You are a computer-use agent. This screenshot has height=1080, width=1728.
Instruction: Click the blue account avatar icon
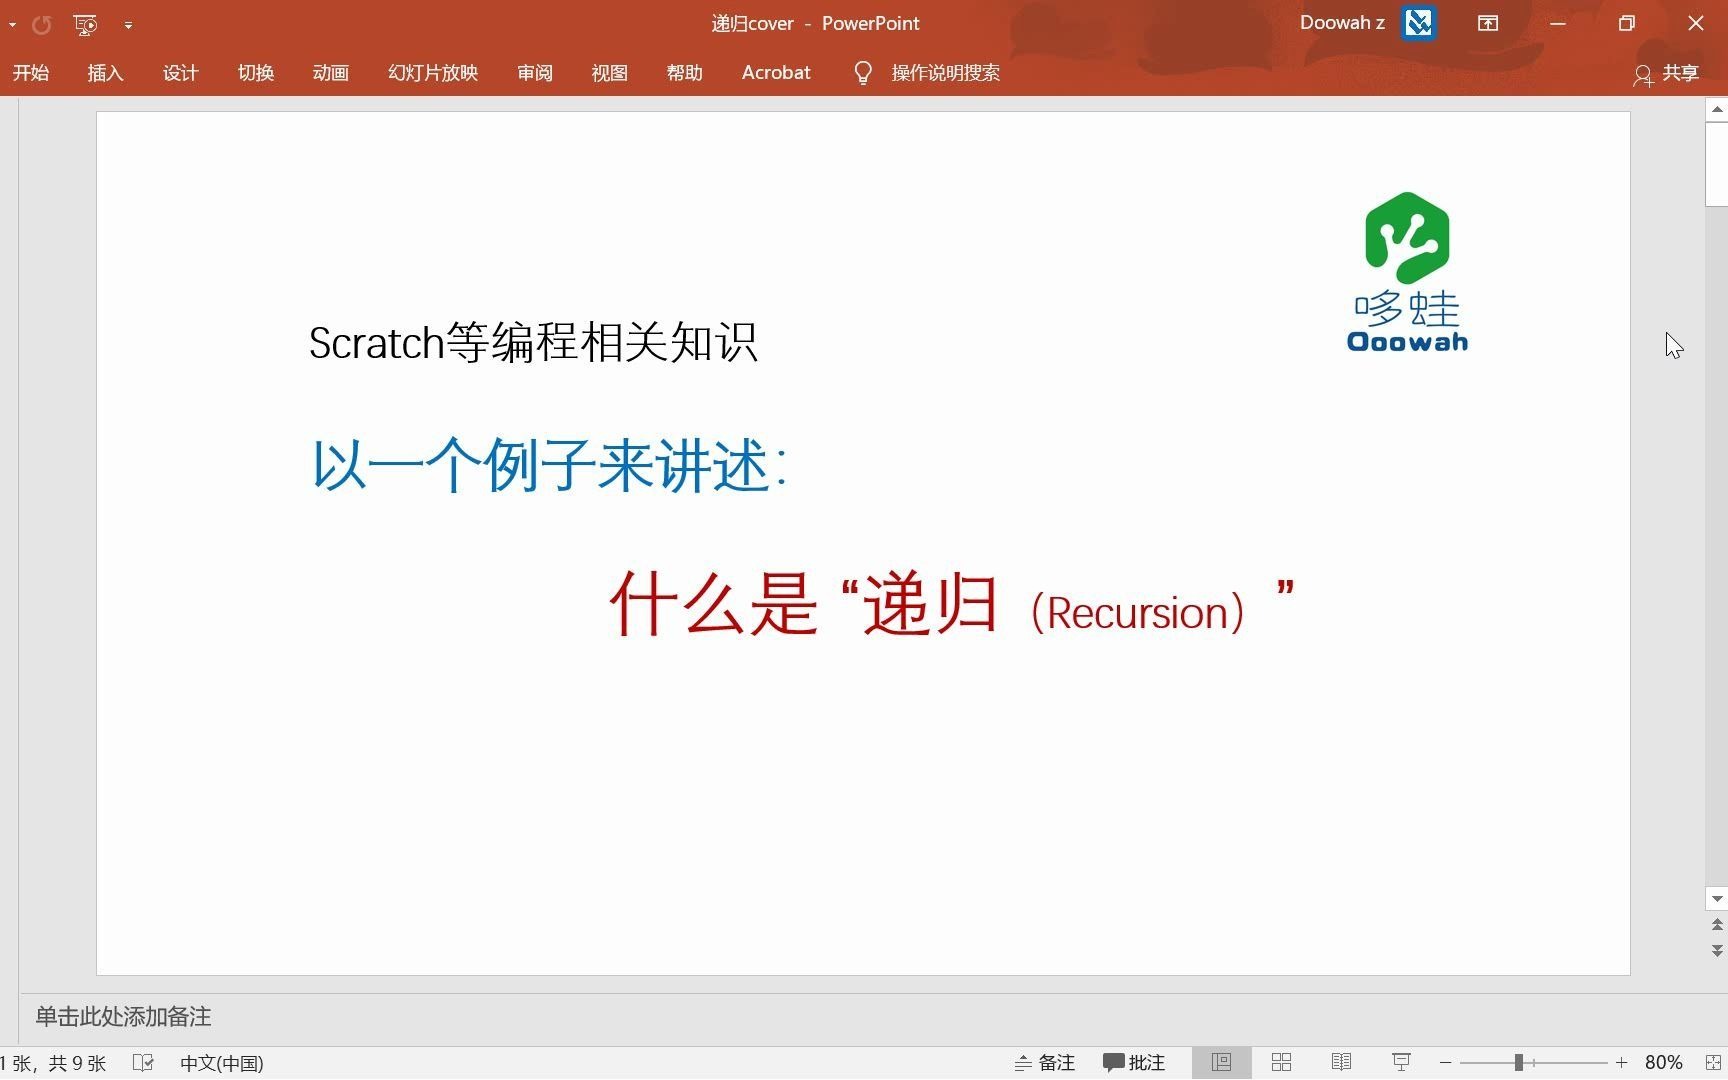1418,23
